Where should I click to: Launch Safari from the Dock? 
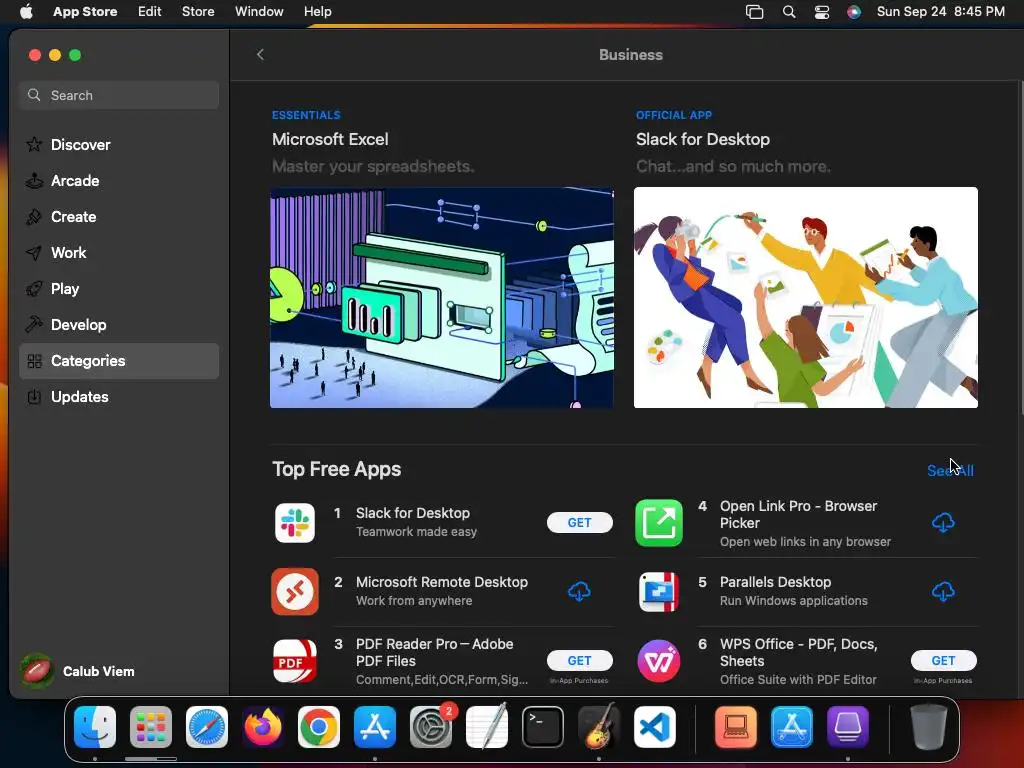pos(207,727)
